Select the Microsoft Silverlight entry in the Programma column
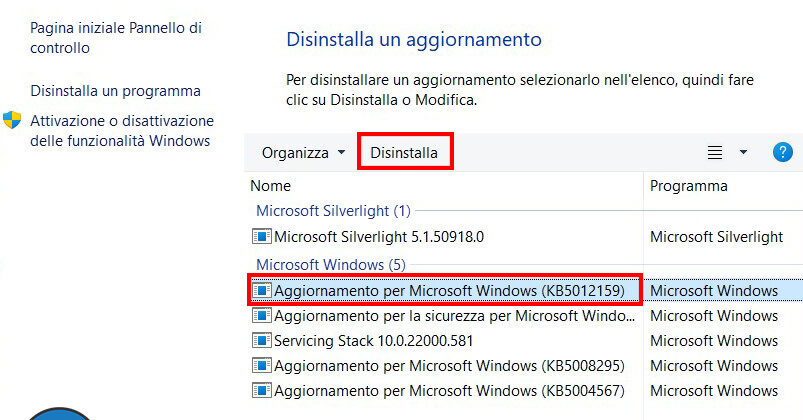This screenshot has height=420, width=803. [x=716, y=237]
